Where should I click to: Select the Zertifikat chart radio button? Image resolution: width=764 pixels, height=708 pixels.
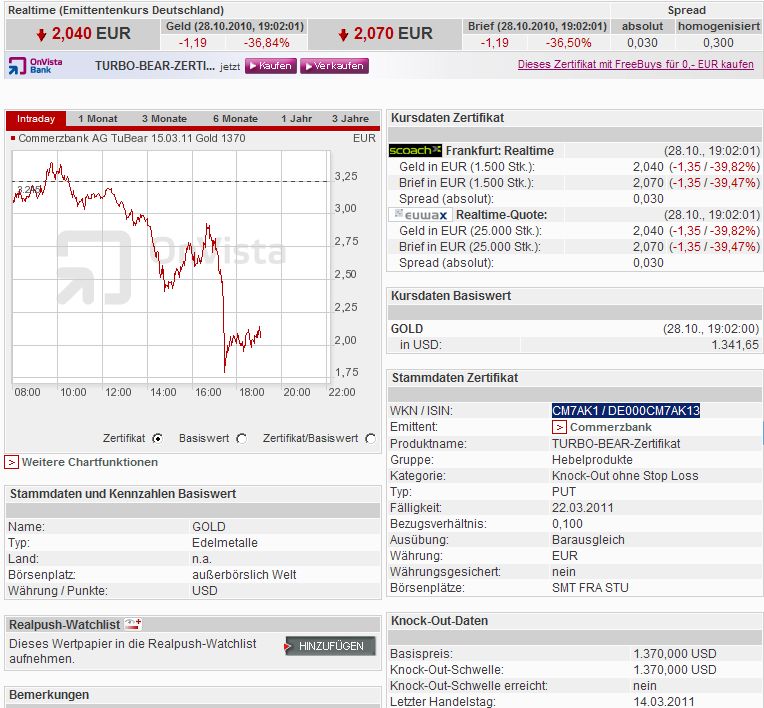[157, 439]
